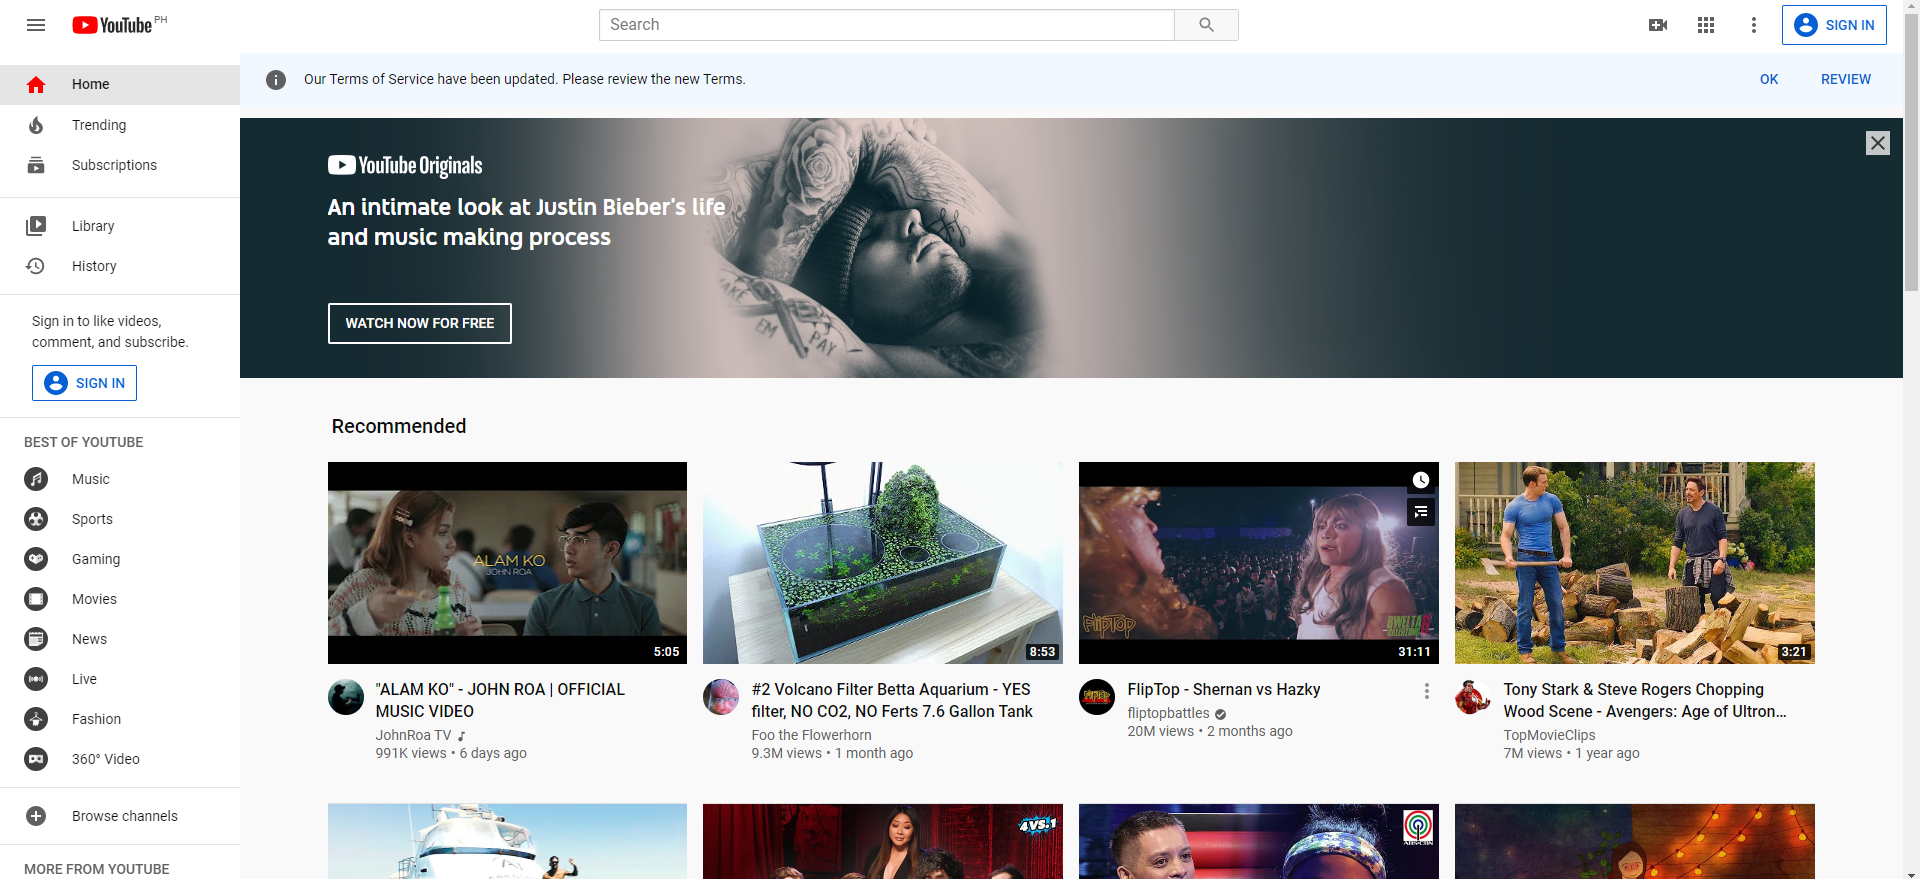Open #2 Volcano Filter Betta Aquarium title
This screenshot has height=879, width=1920.
coord(892,700)
